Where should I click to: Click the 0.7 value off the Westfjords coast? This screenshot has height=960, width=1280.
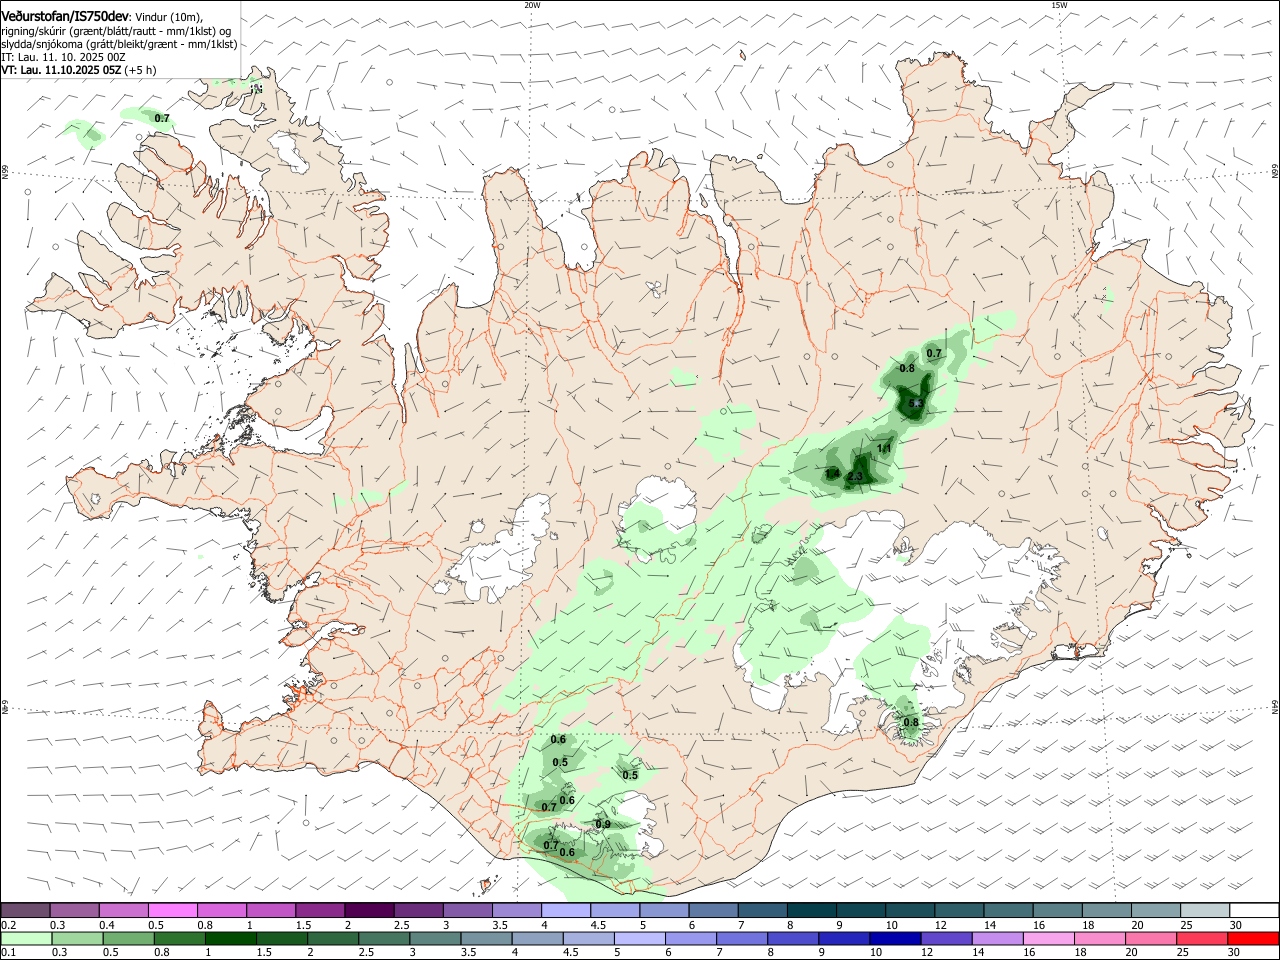click(x=162, y=119)
